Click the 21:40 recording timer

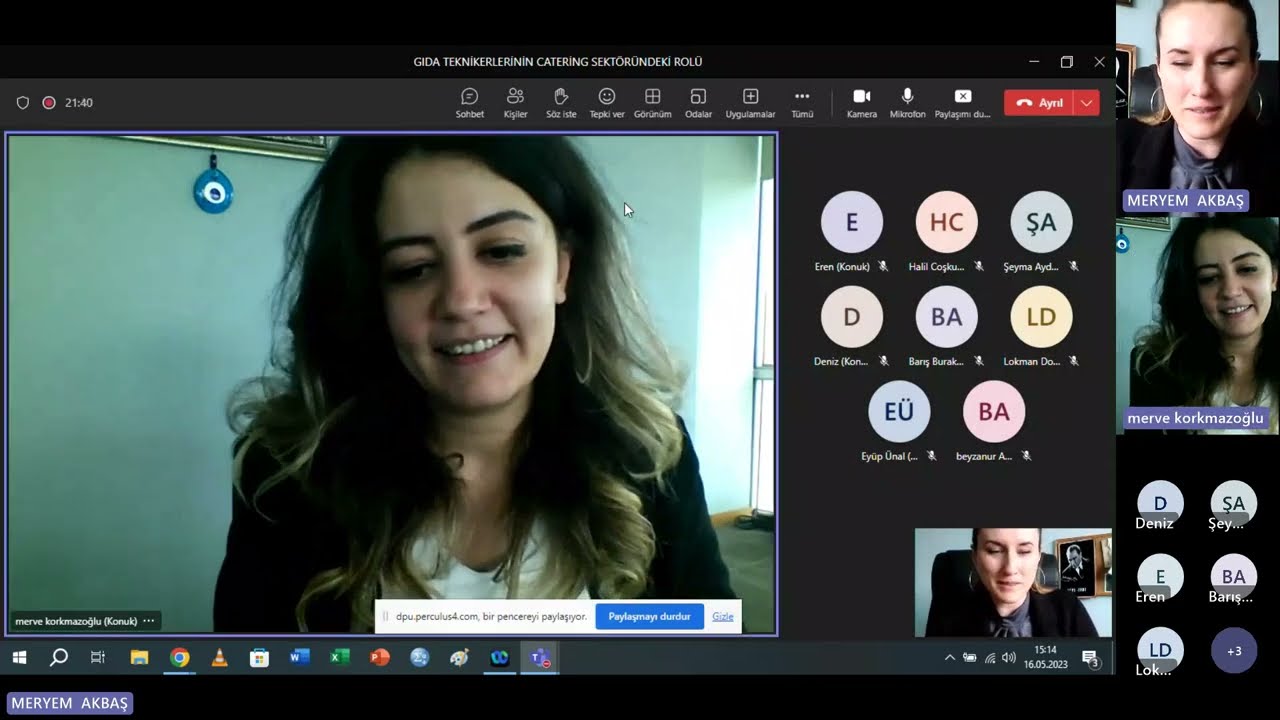(79, 103)
